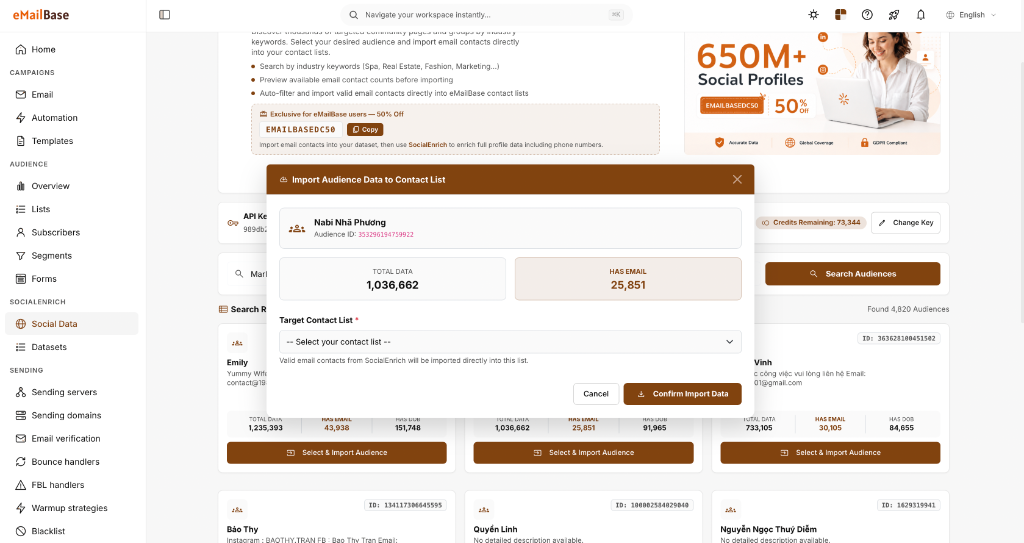Select & Import Audience for Emily card
The width and height of the screenshot is (1024, 543).
click(x=337, y=453)
